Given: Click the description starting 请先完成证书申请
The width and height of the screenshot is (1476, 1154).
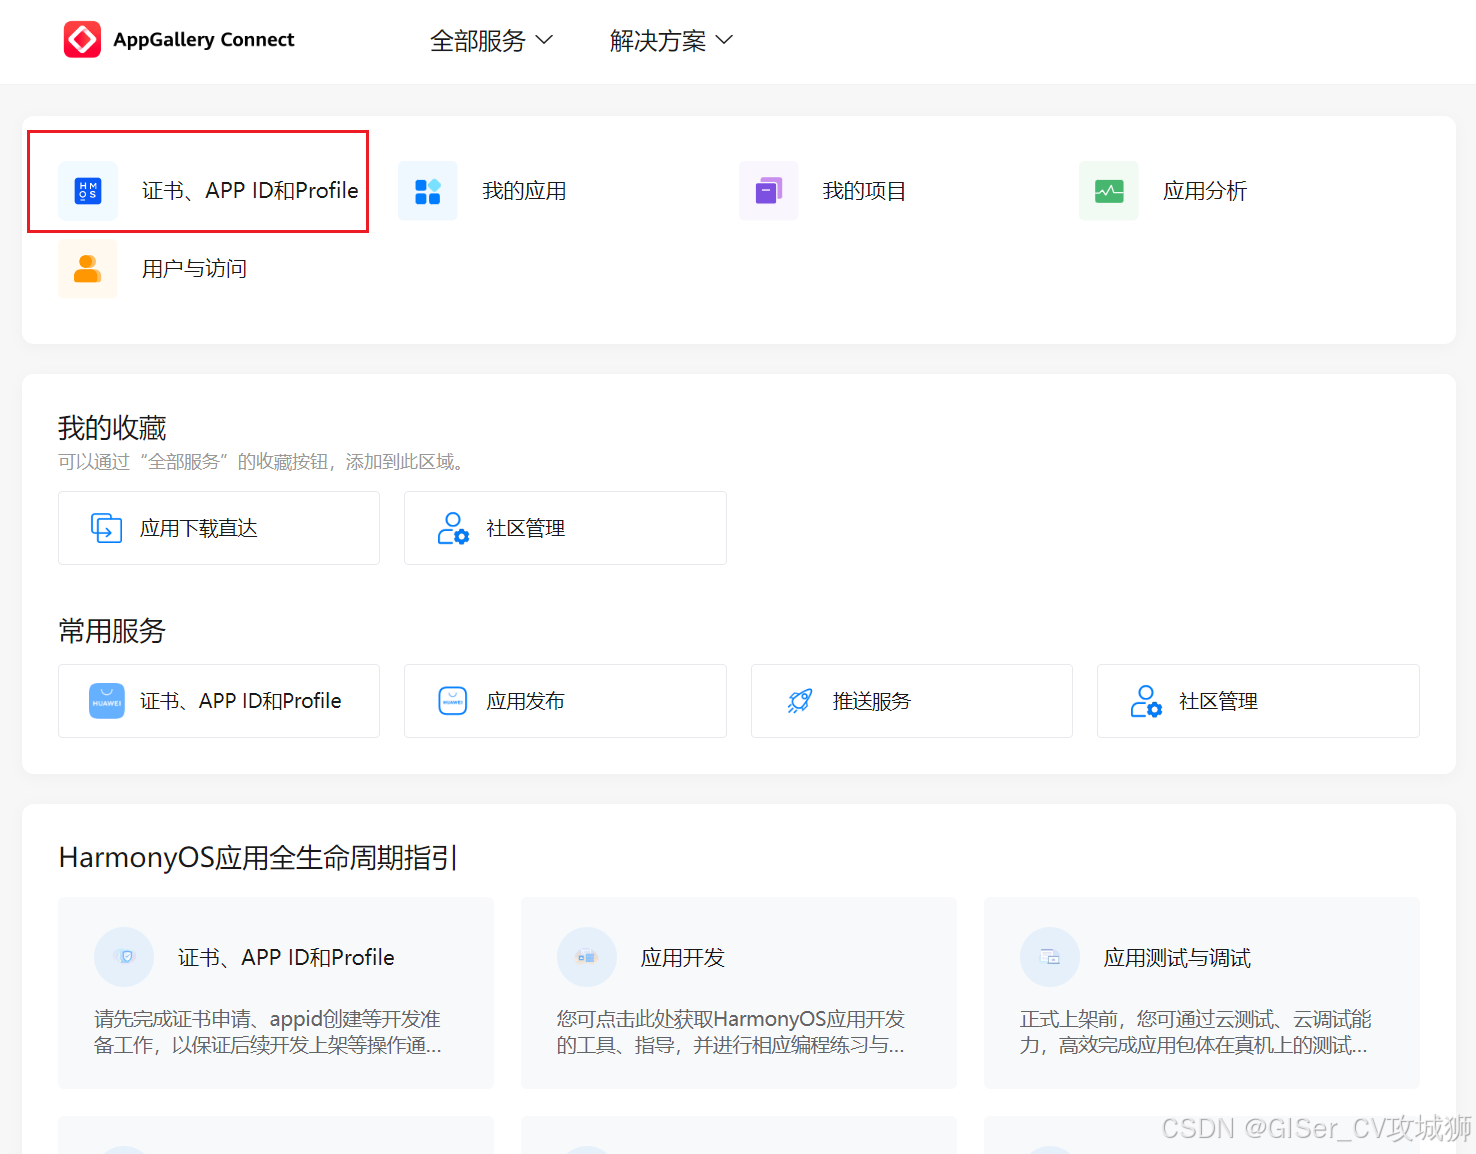Looking at the screenshot, I should [x=268, y=1032].
